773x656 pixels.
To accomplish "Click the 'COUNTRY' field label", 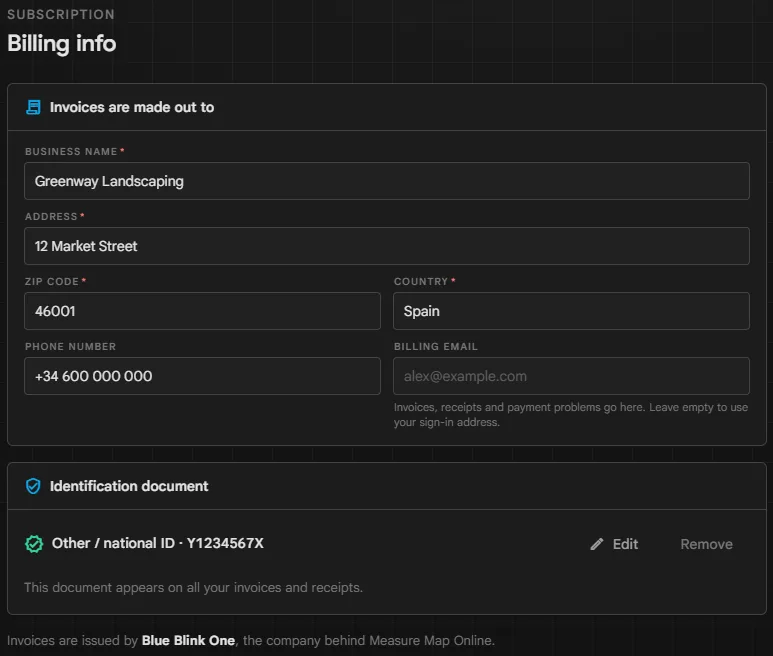I will coord(421,281).
